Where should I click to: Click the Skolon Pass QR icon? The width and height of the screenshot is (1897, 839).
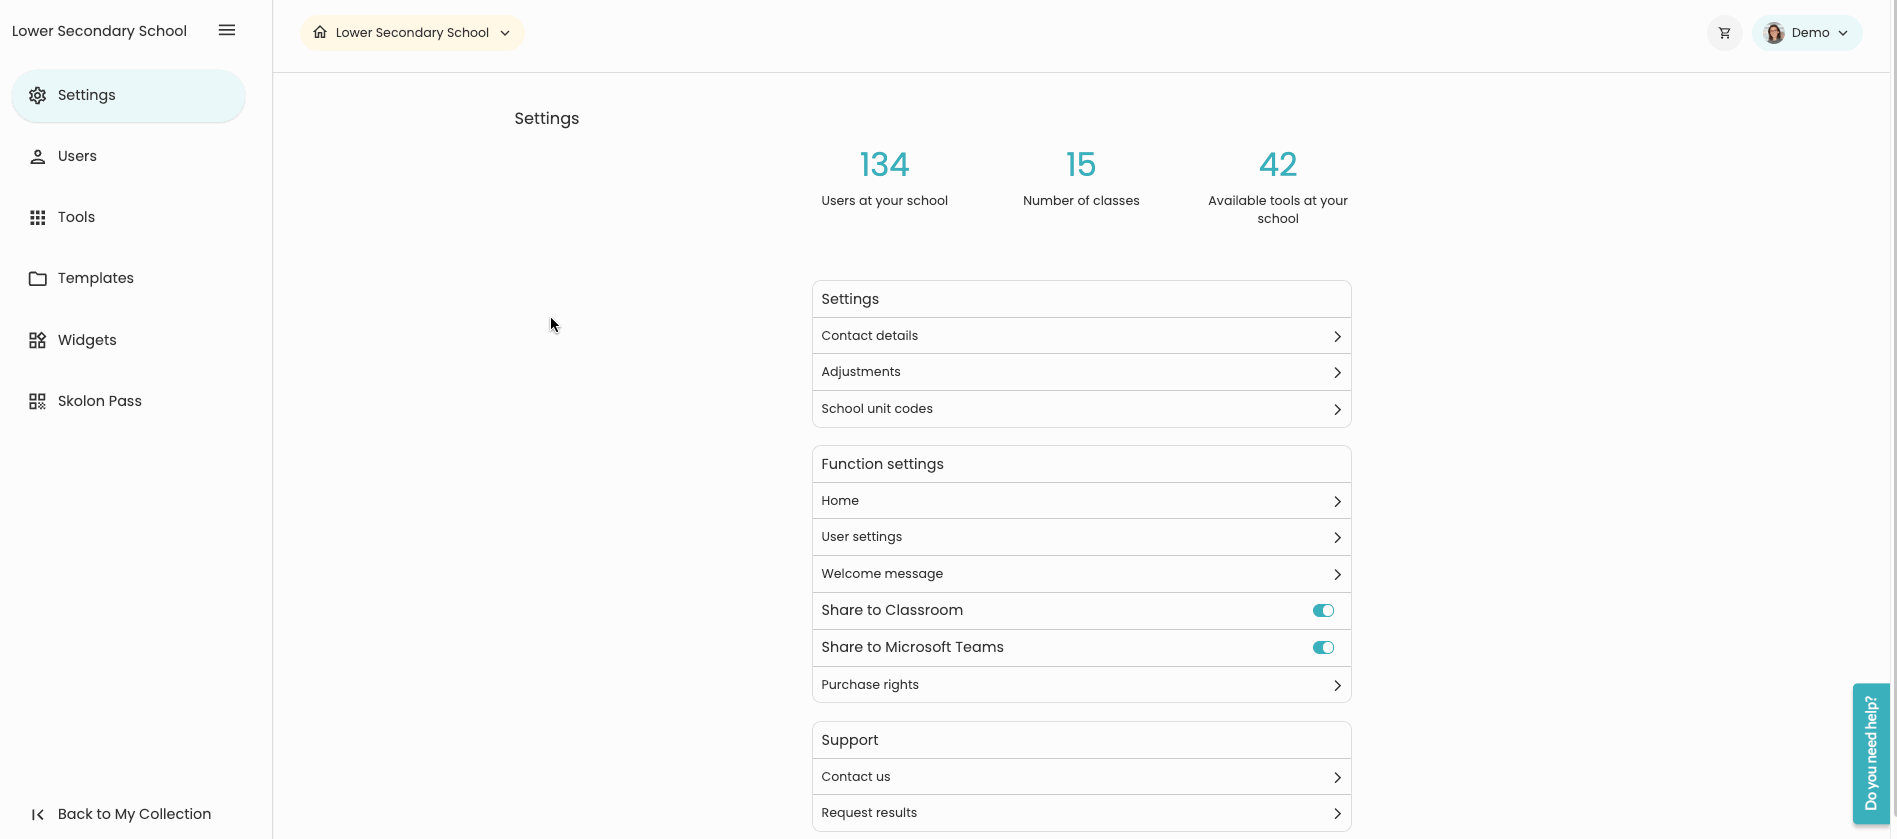38,401
